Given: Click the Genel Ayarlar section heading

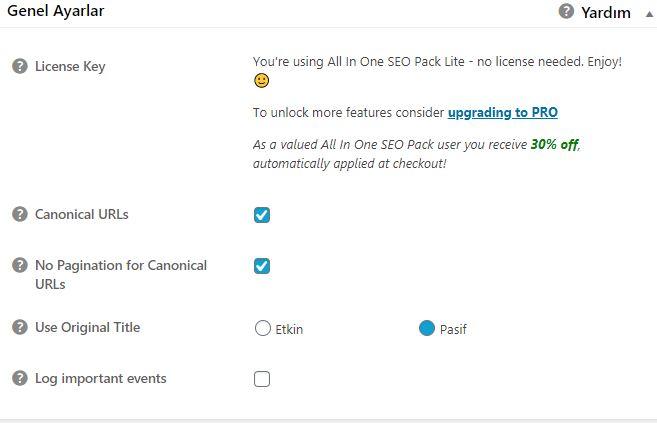Looking at the screenshot, I should point(56,11).
